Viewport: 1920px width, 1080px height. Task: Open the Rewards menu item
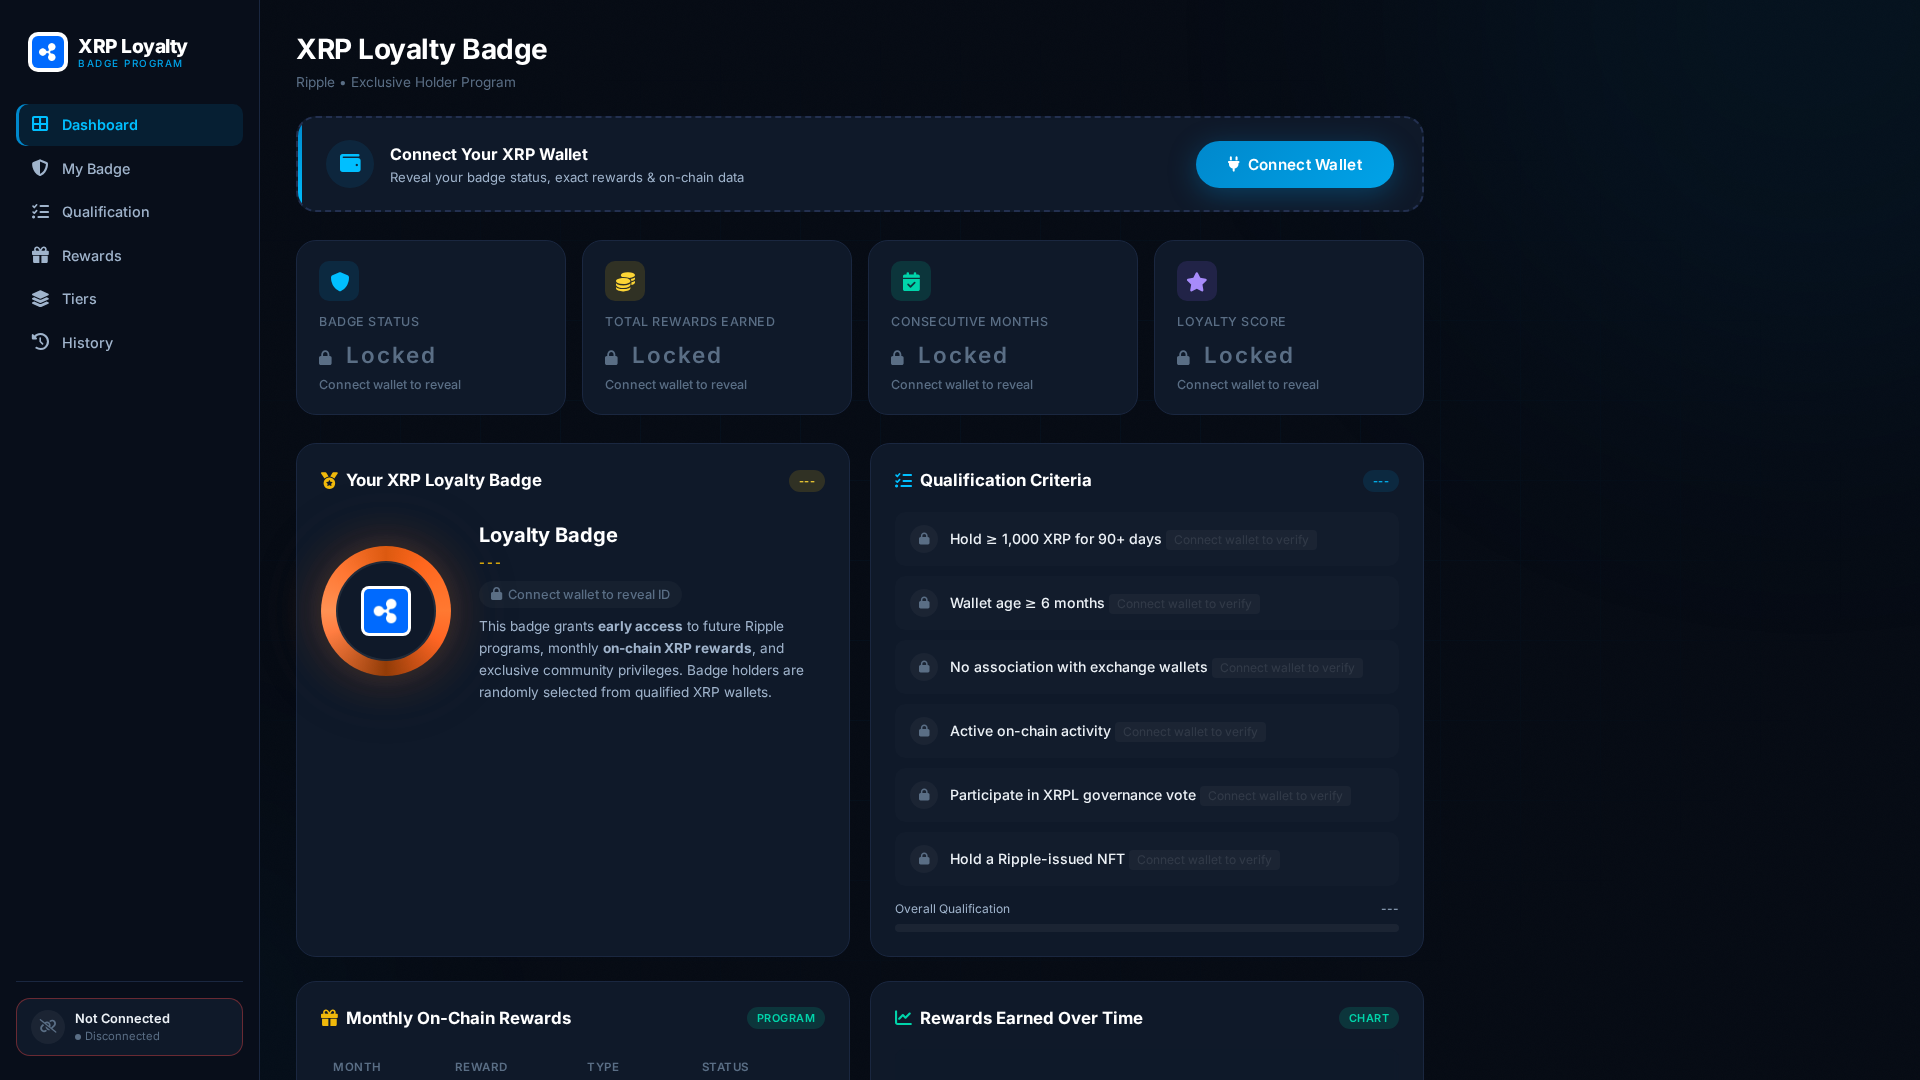(129, 255)
